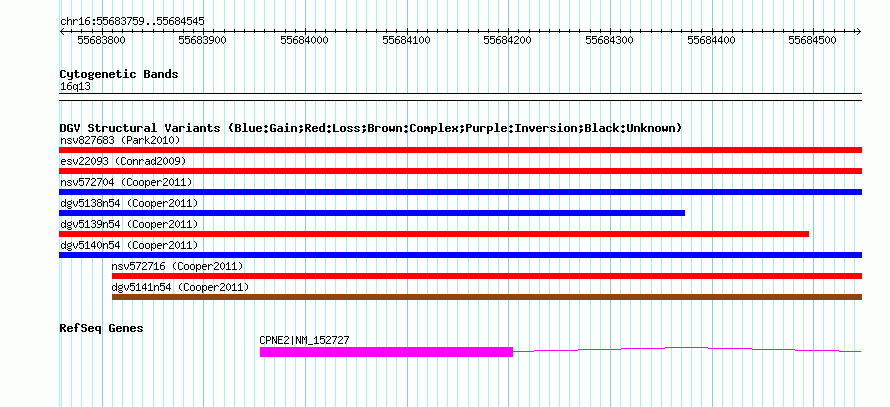Click the esv22093 (Conrad2009) red bar
Viewport: 890px width, 407px height.
pyautogui.click(x=460, y=171)
